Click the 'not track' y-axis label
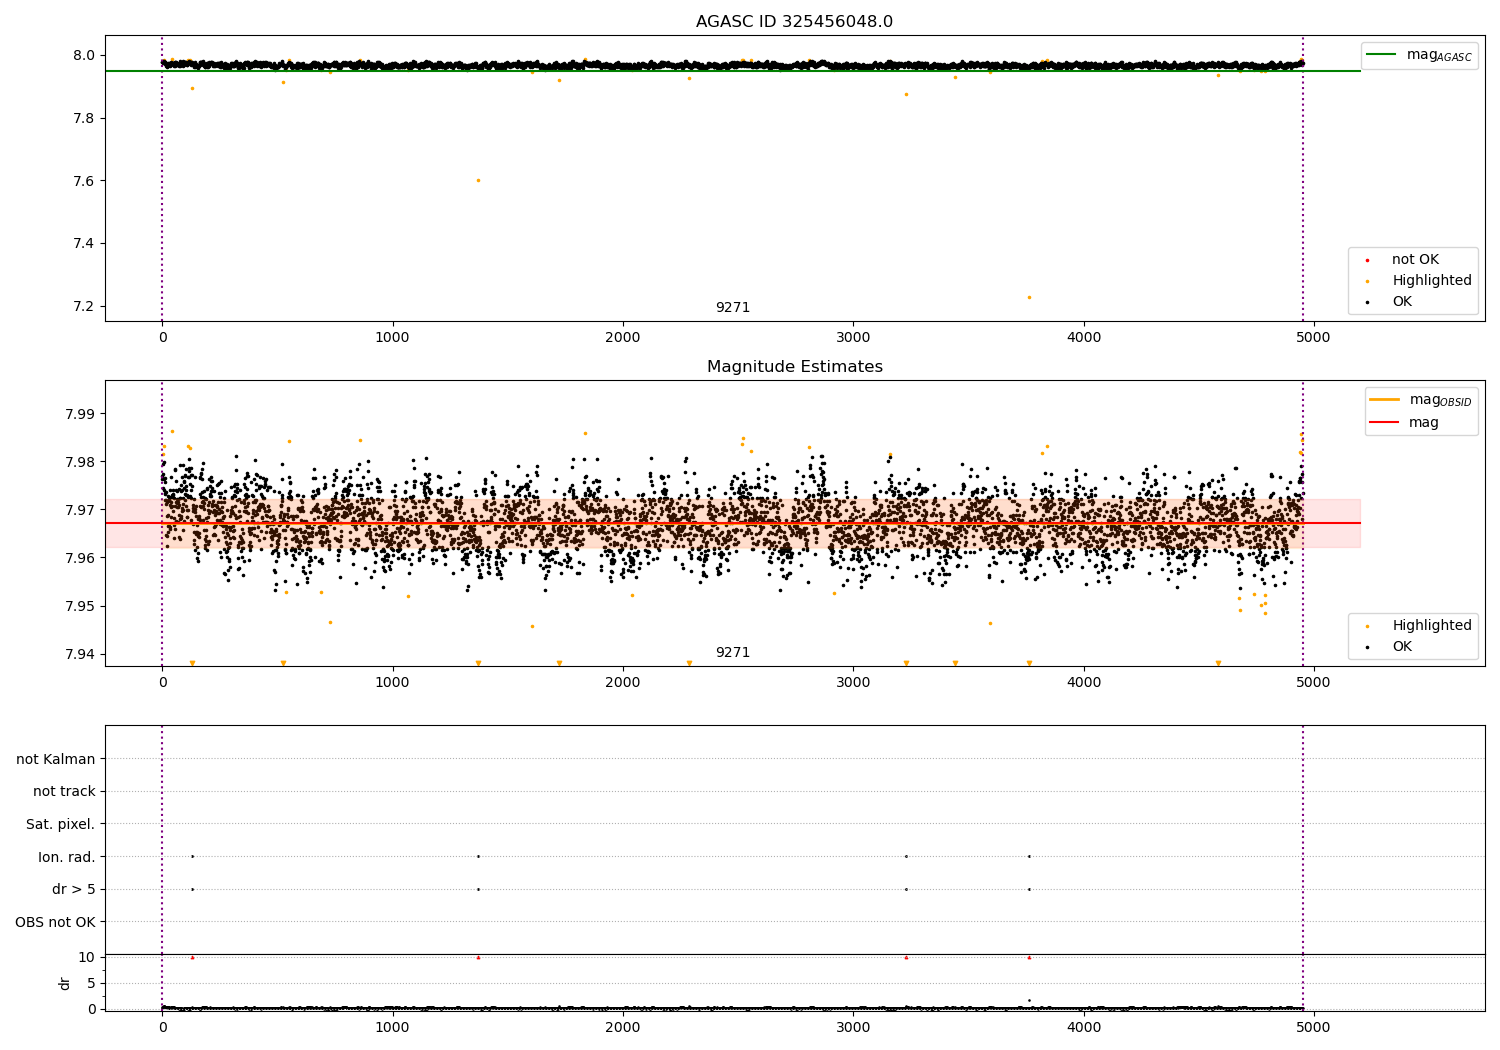1500x1050 pixels. pyautogui.click(x=64, y=792)
